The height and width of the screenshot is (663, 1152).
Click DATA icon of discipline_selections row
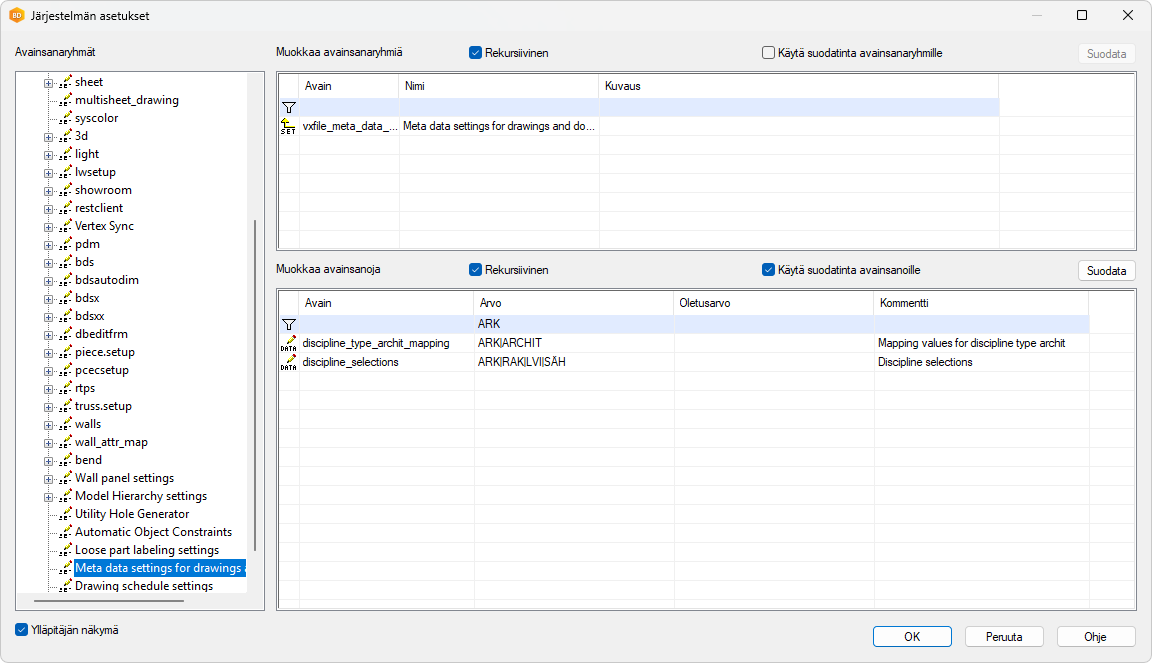[x=288, y=362]
